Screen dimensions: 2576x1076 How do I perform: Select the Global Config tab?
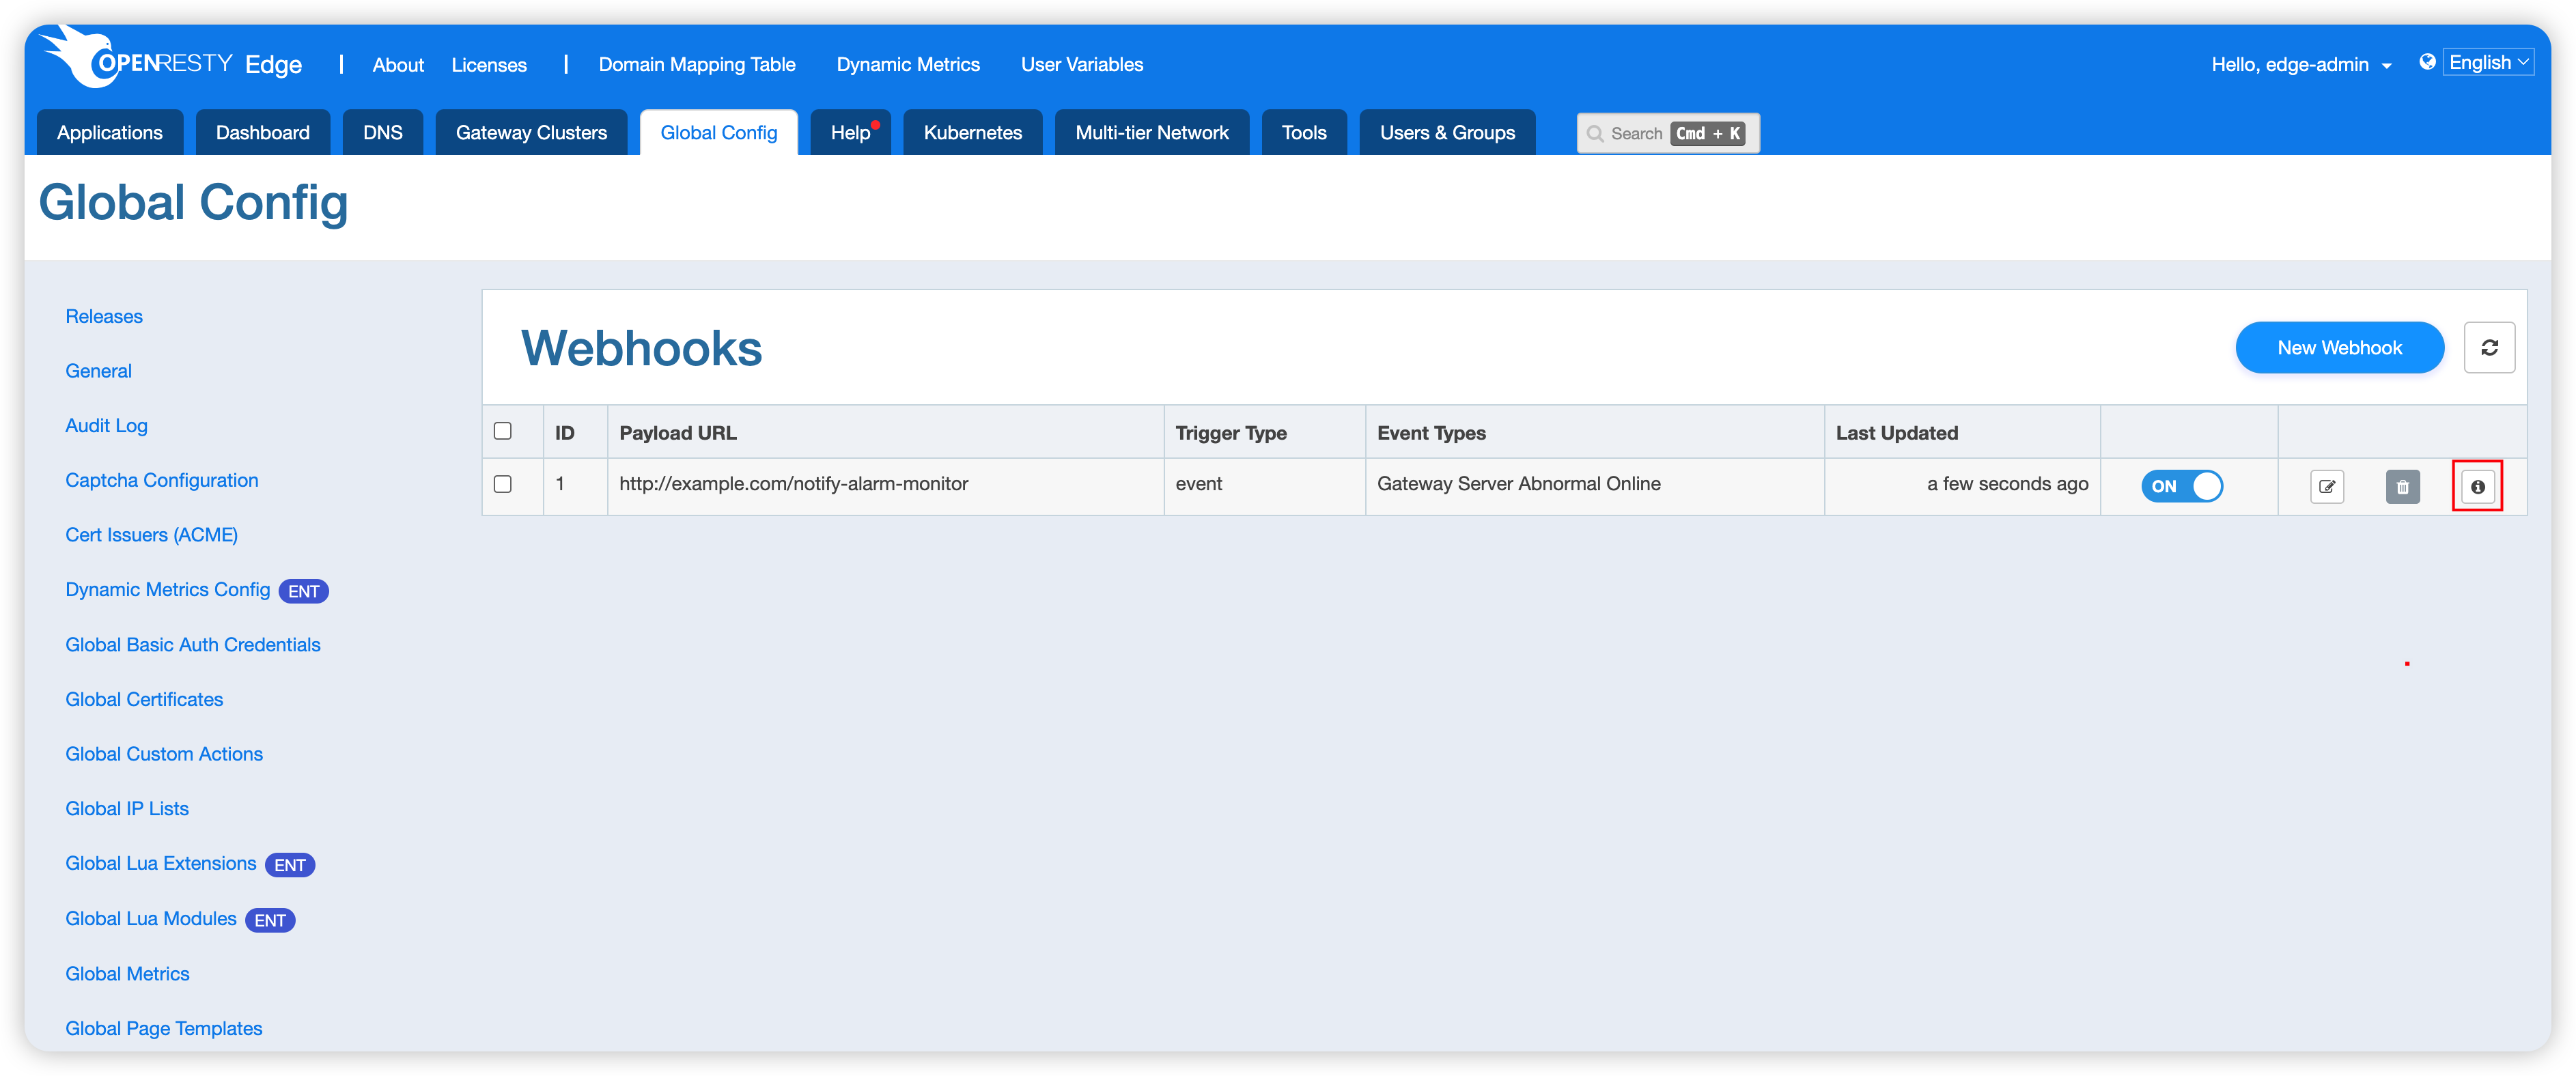coord(719,132)
